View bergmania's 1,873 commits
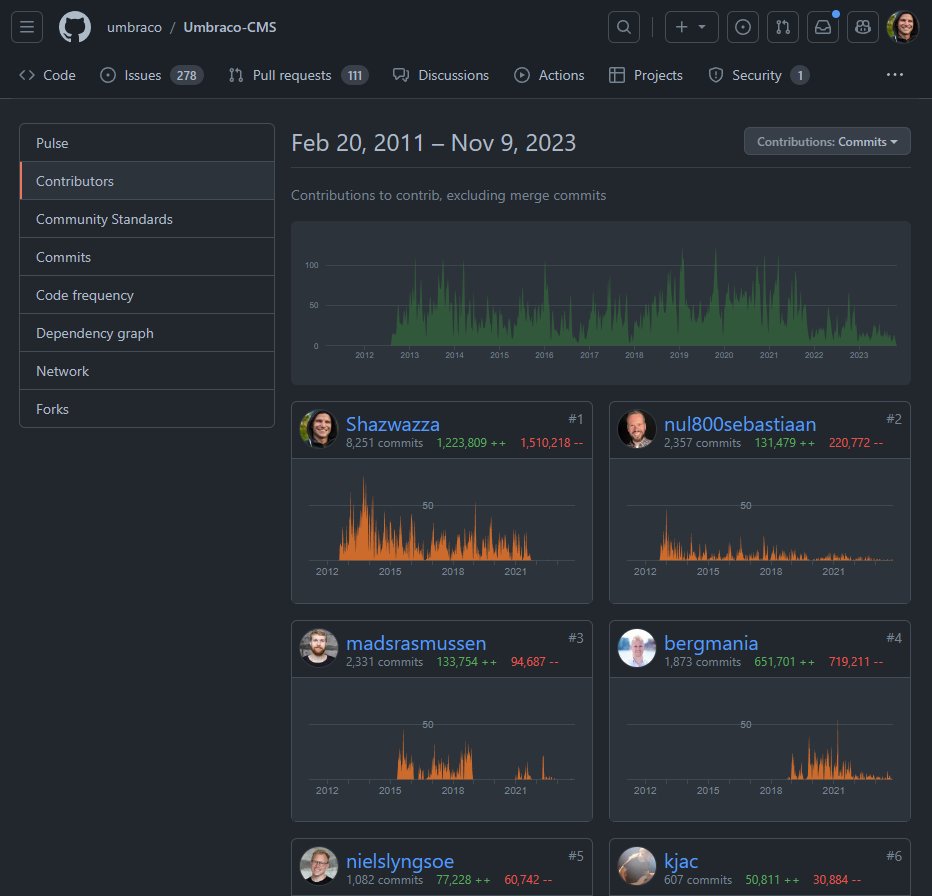The image size is (932, 896). click(702, 662)
